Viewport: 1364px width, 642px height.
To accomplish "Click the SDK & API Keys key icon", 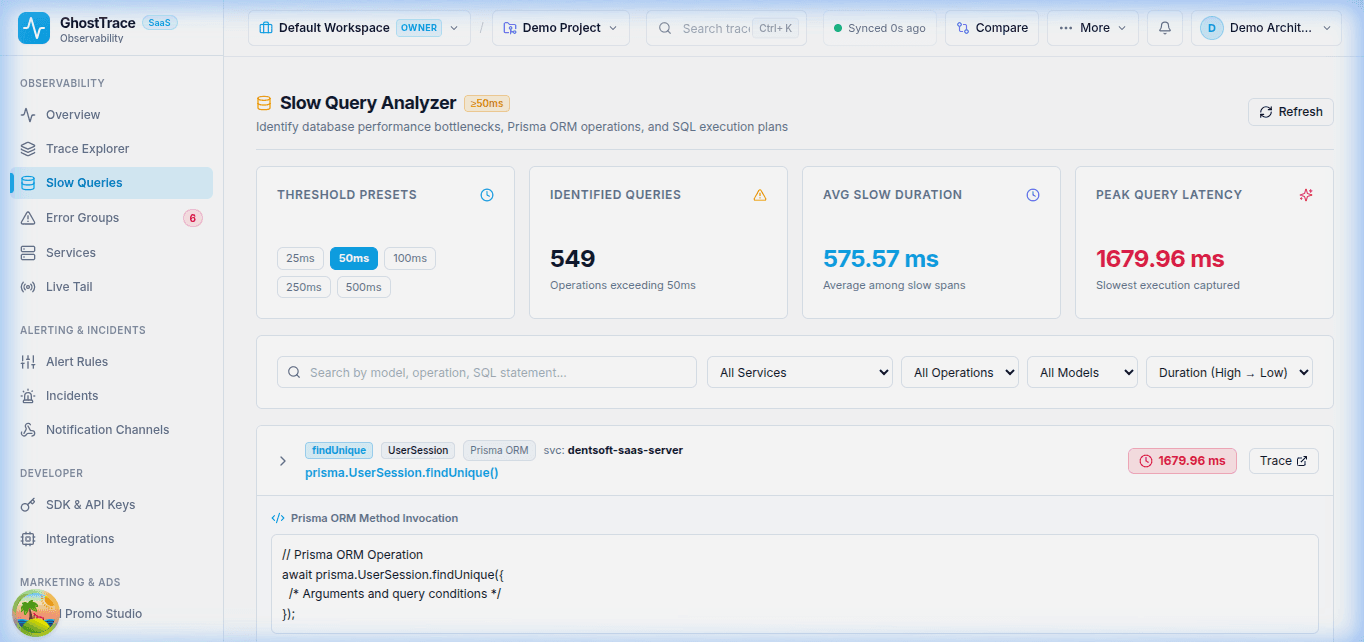I will 28,505.
